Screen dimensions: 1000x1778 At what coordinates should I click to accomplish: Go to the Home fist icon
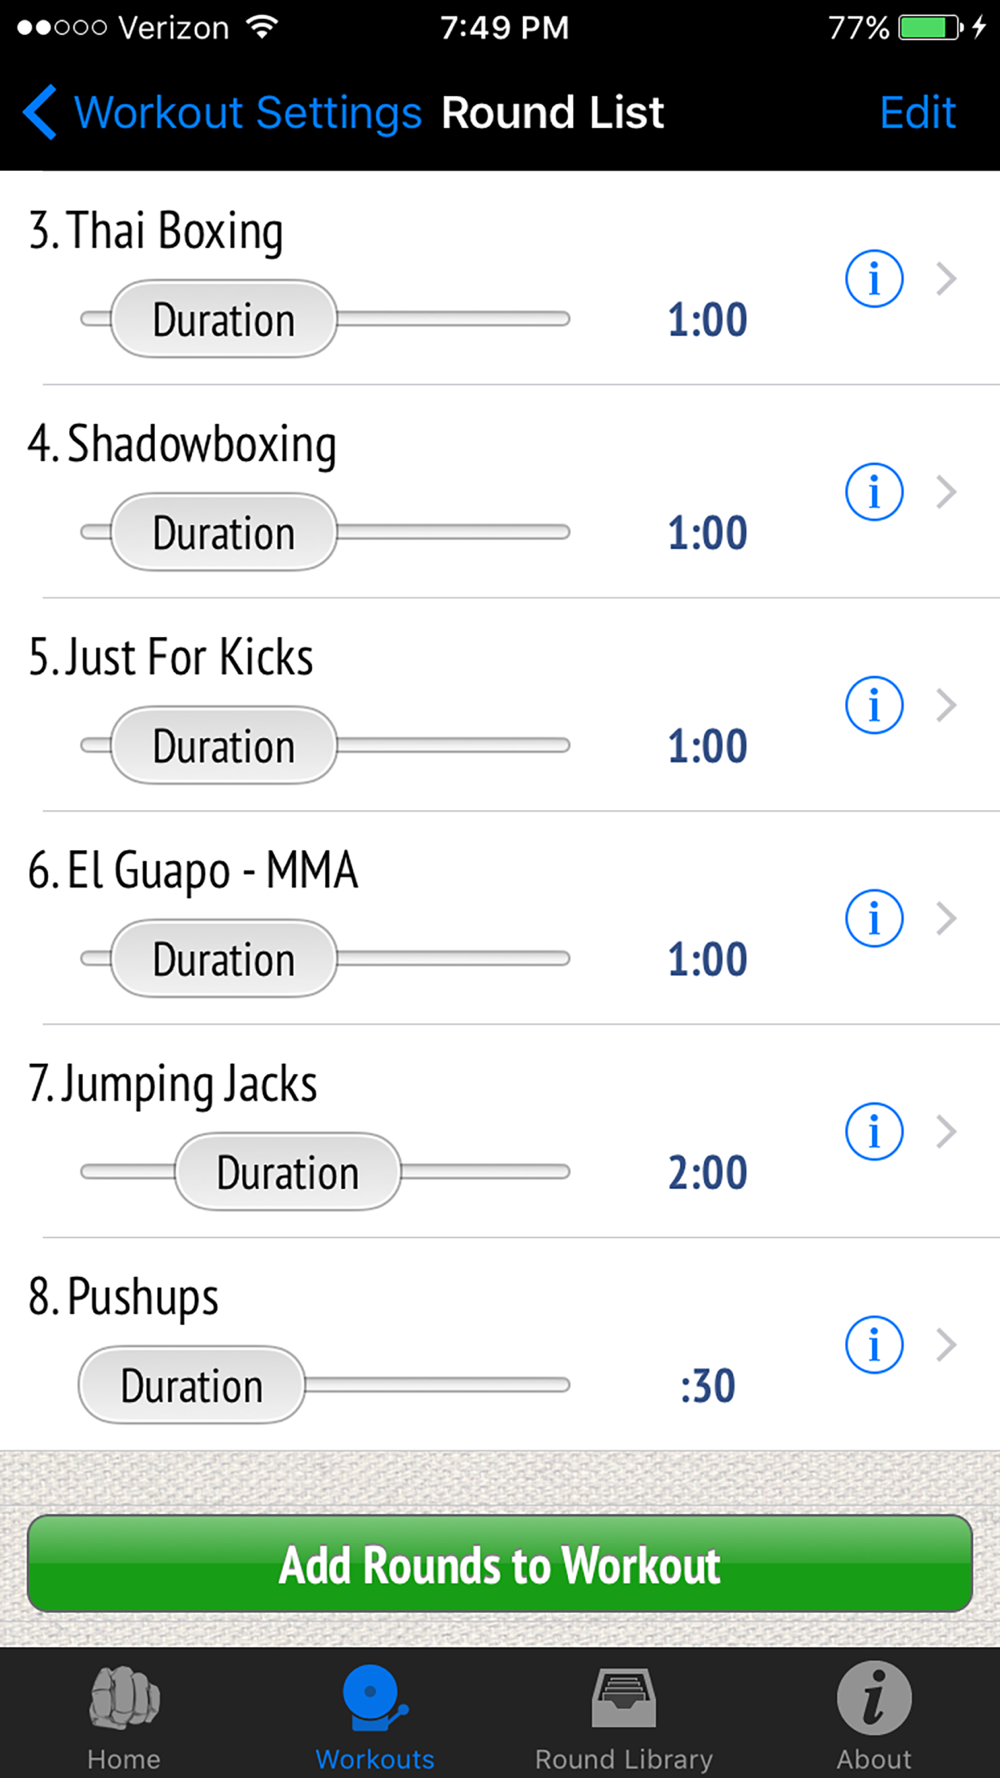[124, 1714]
